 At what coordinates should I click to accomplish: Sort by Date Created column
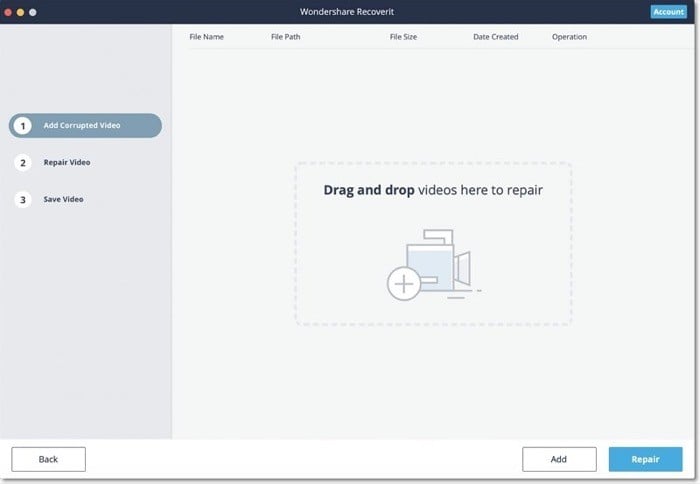pos(496,37)
